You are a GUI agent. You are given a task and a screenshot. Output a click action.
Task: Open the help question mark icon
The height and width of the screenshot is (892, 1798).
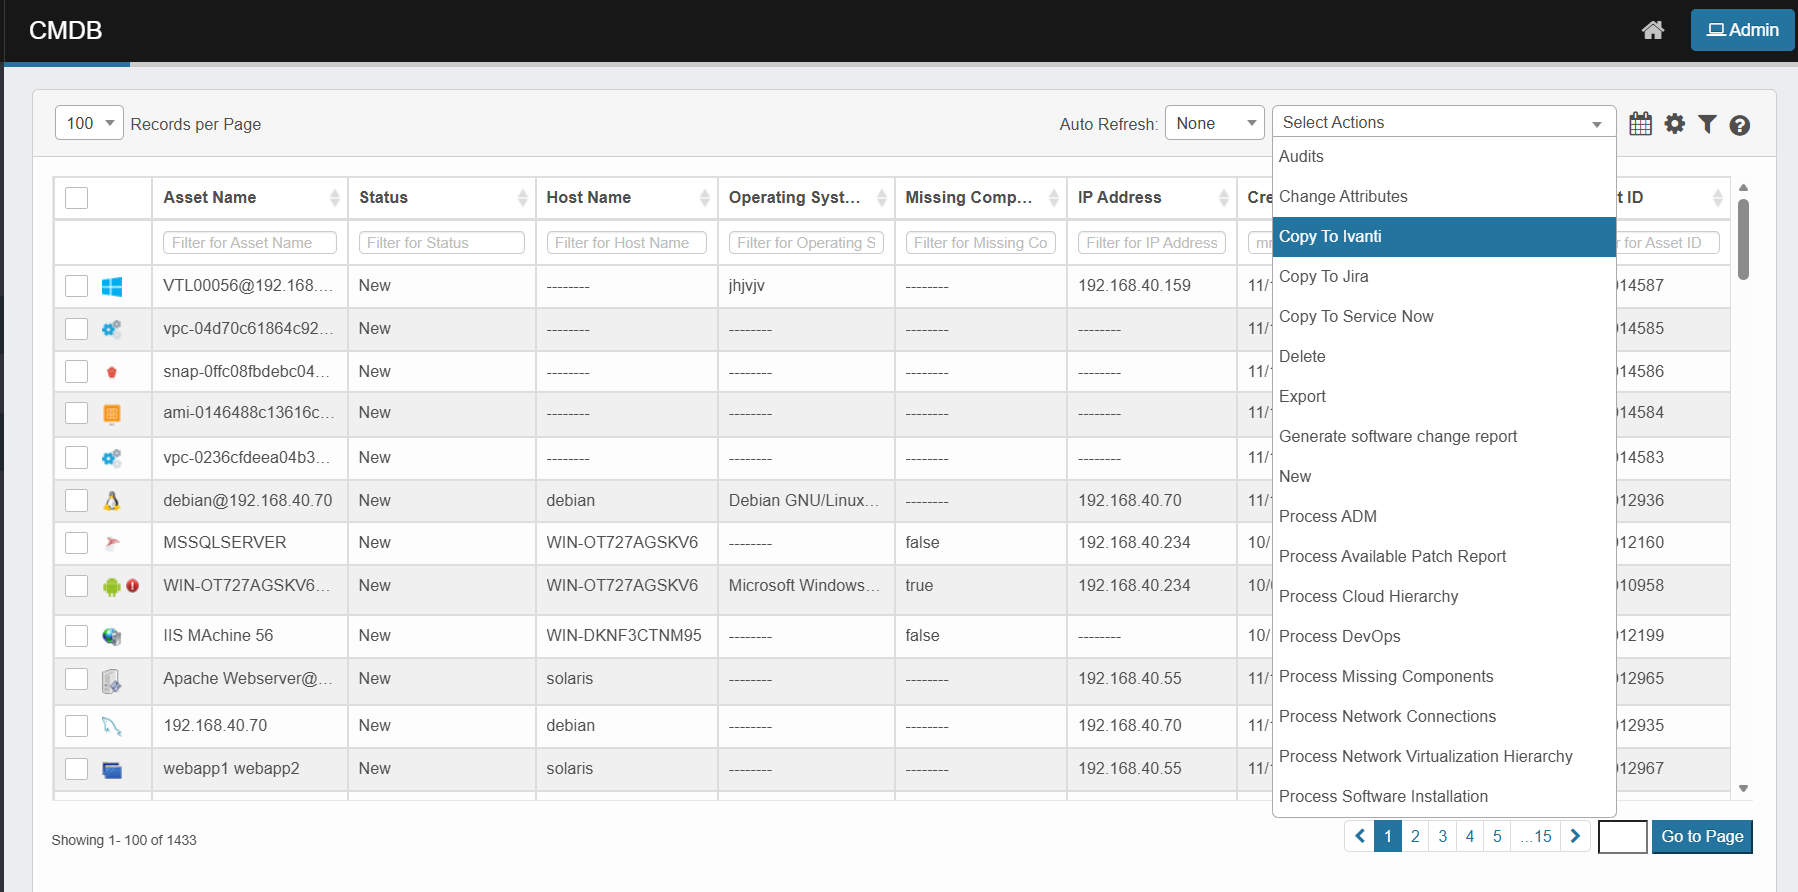1739,125
